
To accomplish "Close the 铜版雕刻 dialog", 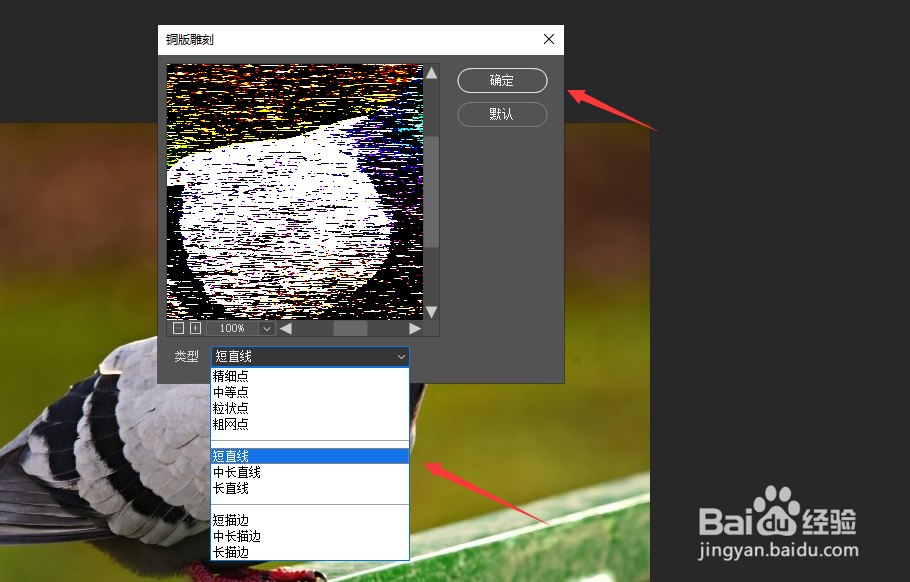I will pos(548,39).
